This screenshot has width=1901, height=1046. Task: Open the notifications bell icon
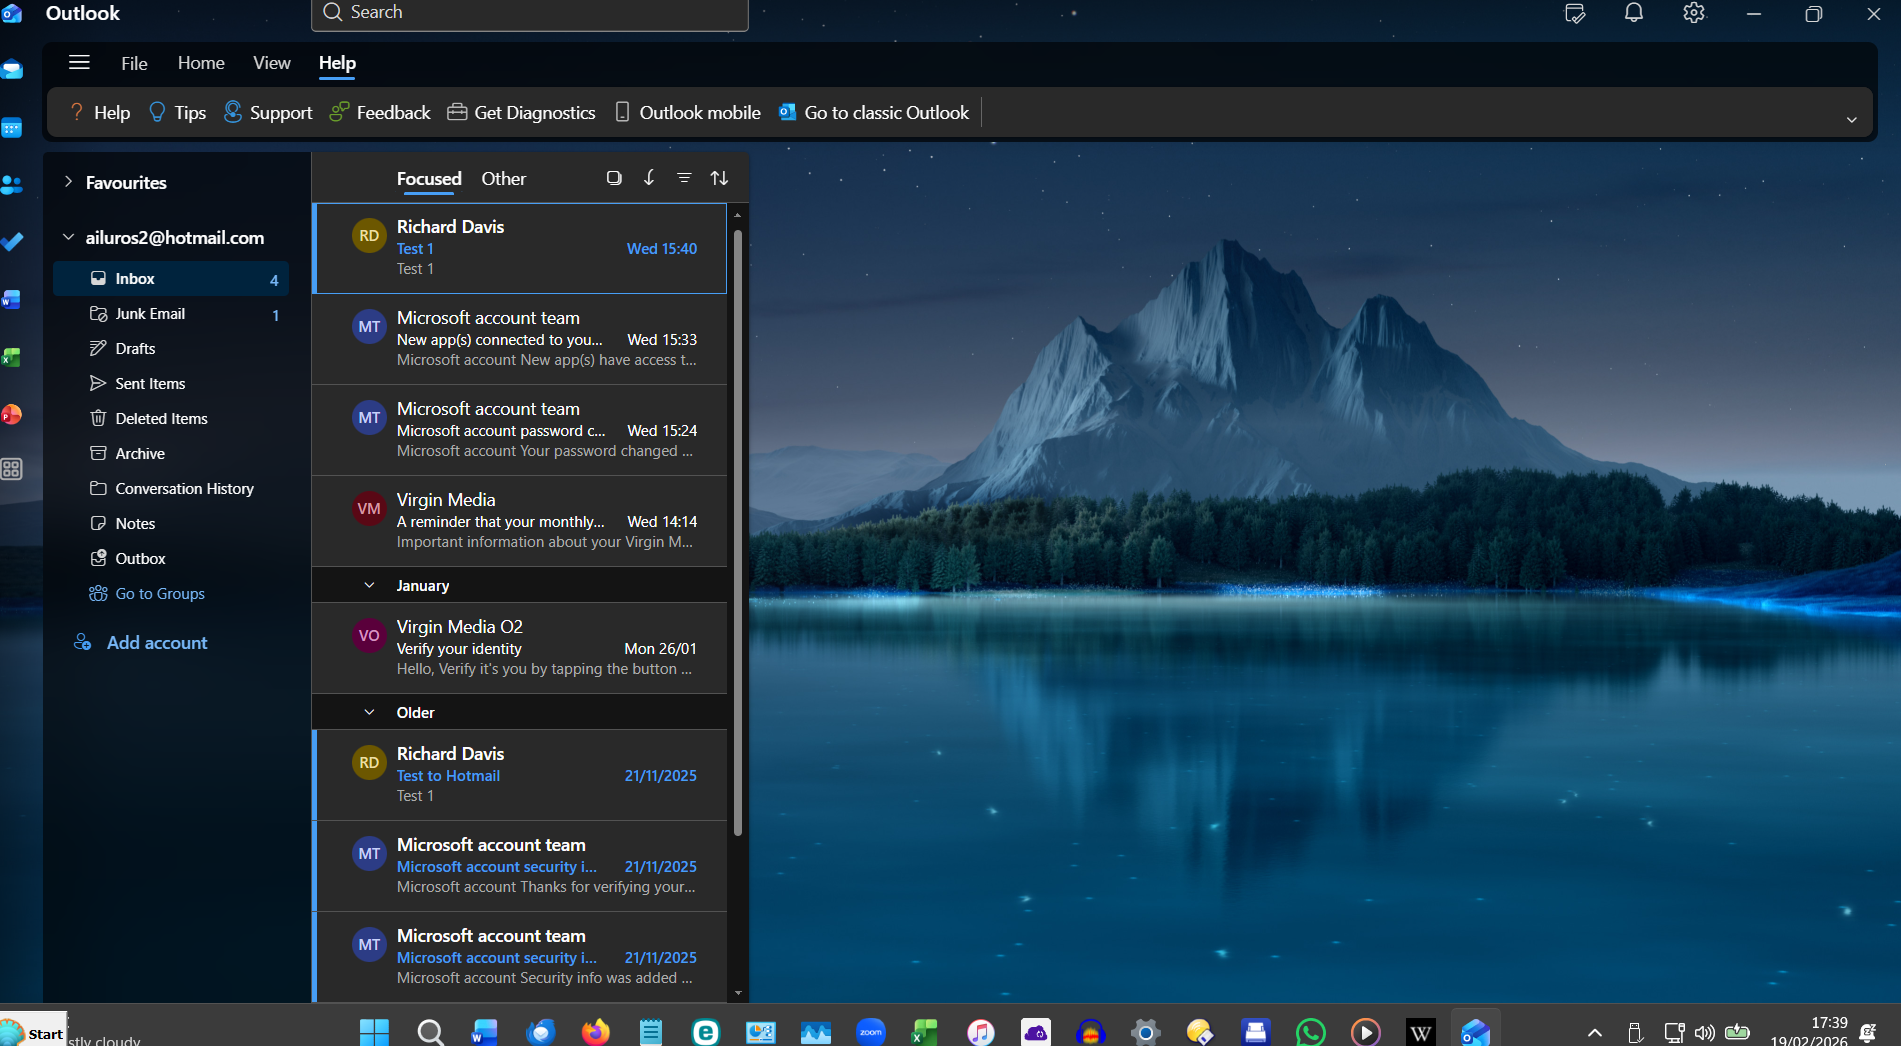tap(1633, 13)
